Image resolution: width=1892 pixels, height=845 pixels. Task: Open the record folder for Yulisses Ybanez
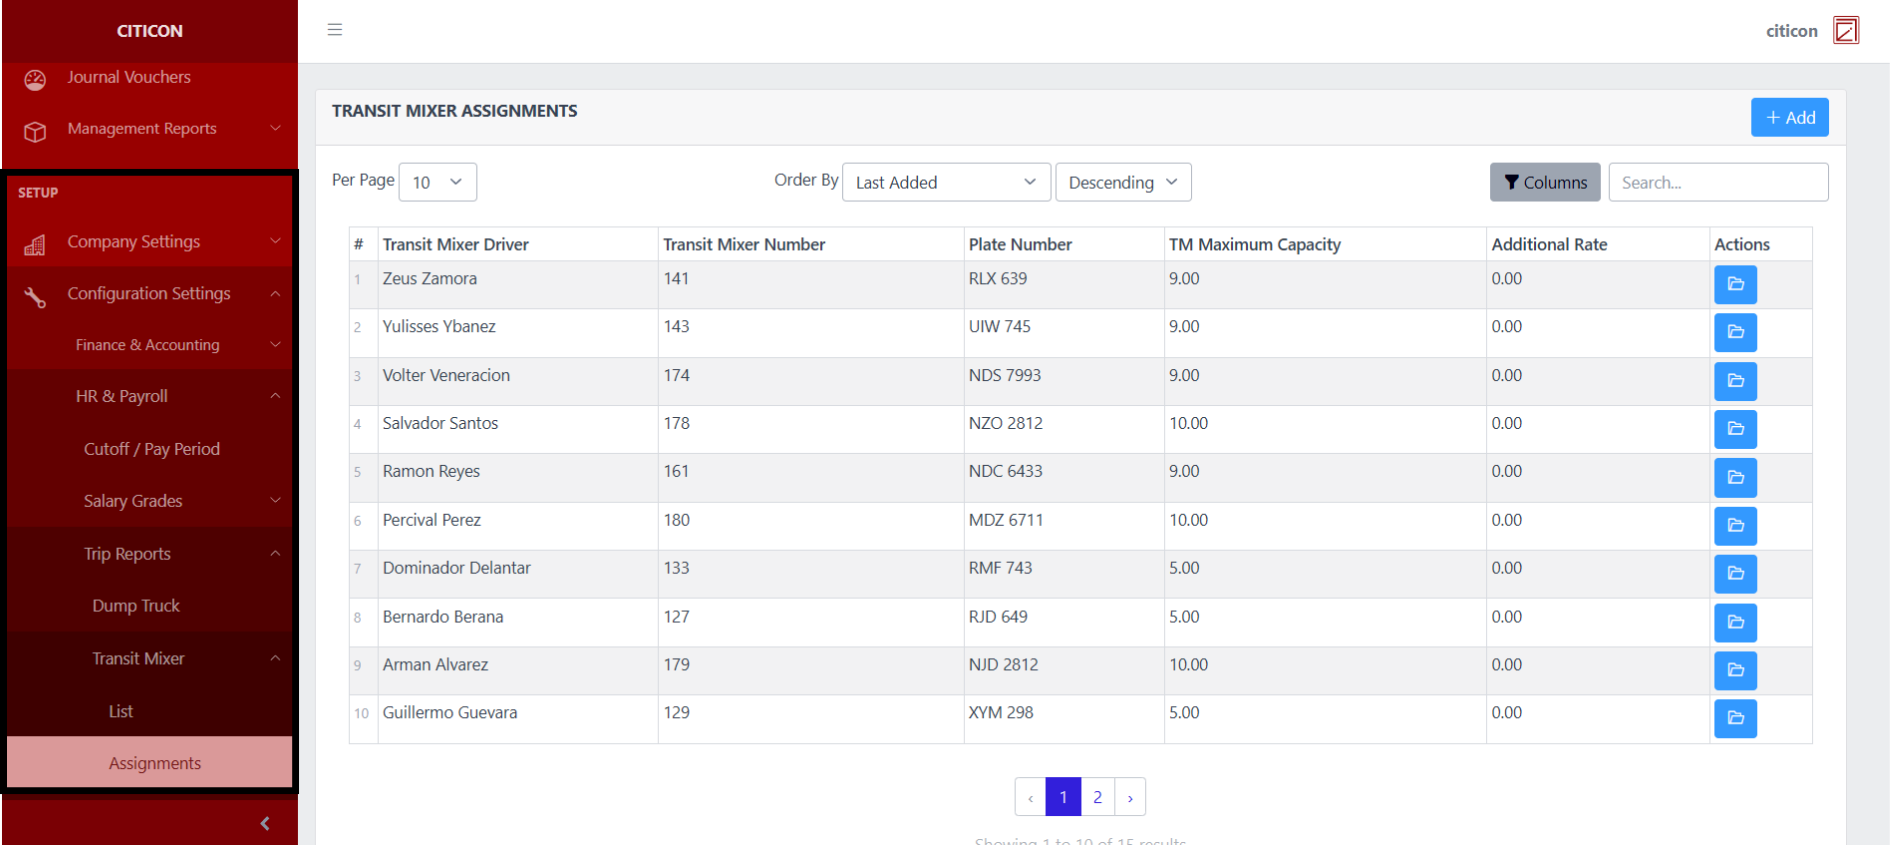(1735, 332)
